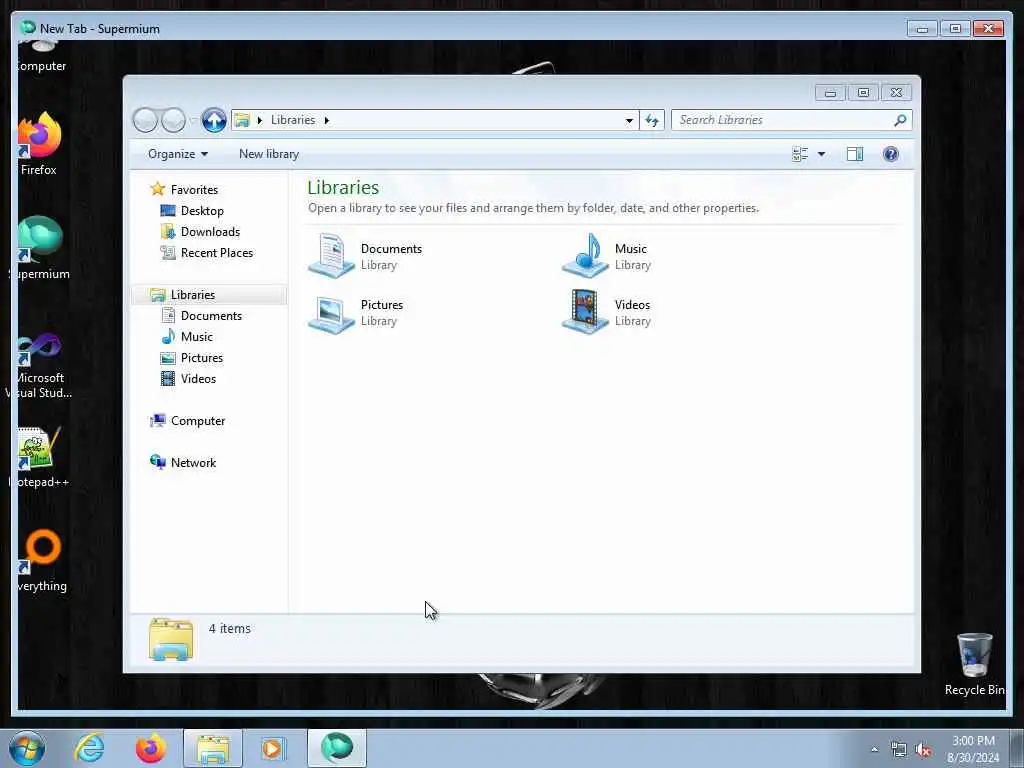This screenshot has height=768, width=1024.
Task: Click the taskbar clock
Action: pyautogui.click(x=973, y=749)
